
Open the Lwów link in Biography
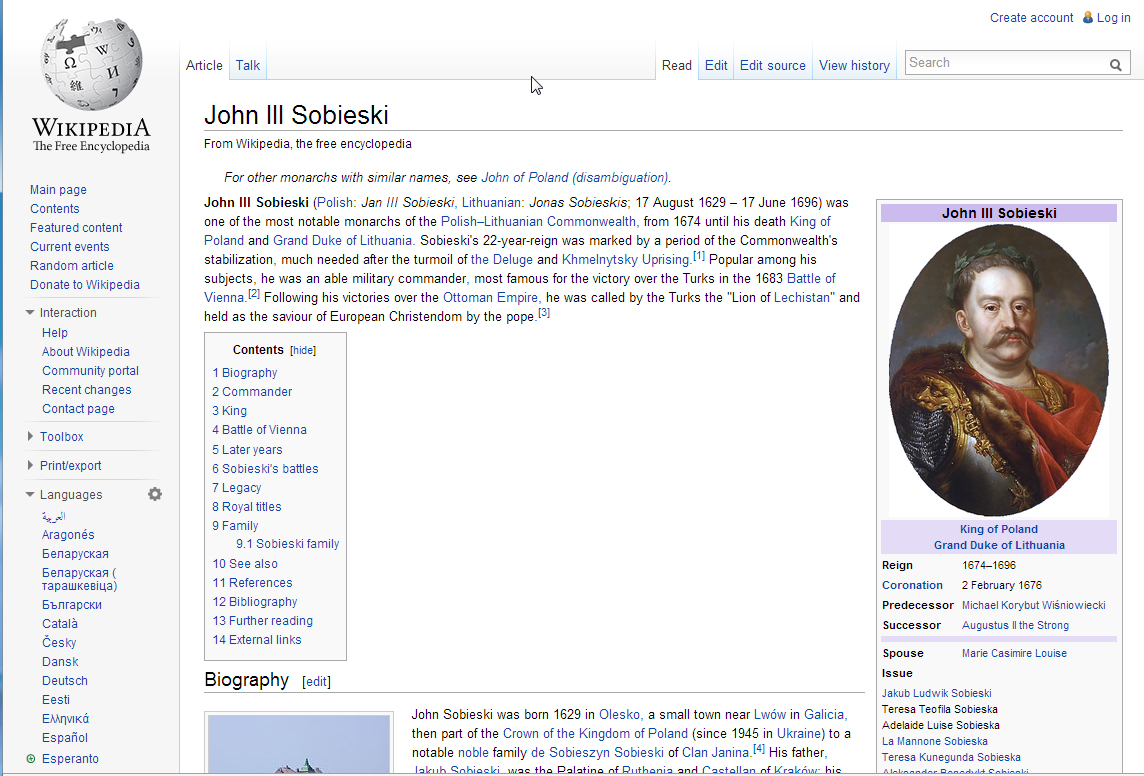tap(770, 714)
